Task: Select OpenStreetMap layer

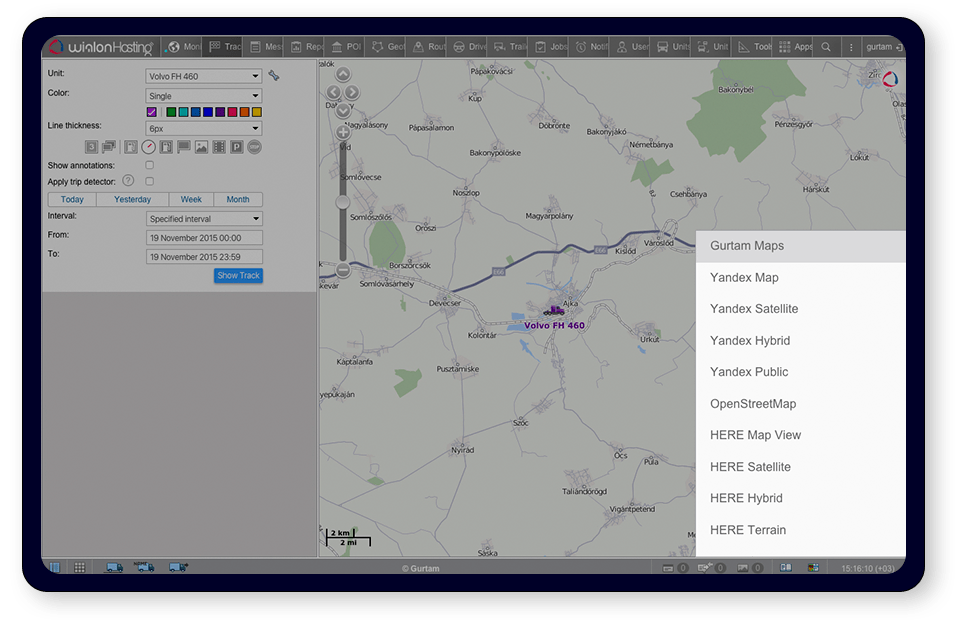Action: (x=800, y=404)
